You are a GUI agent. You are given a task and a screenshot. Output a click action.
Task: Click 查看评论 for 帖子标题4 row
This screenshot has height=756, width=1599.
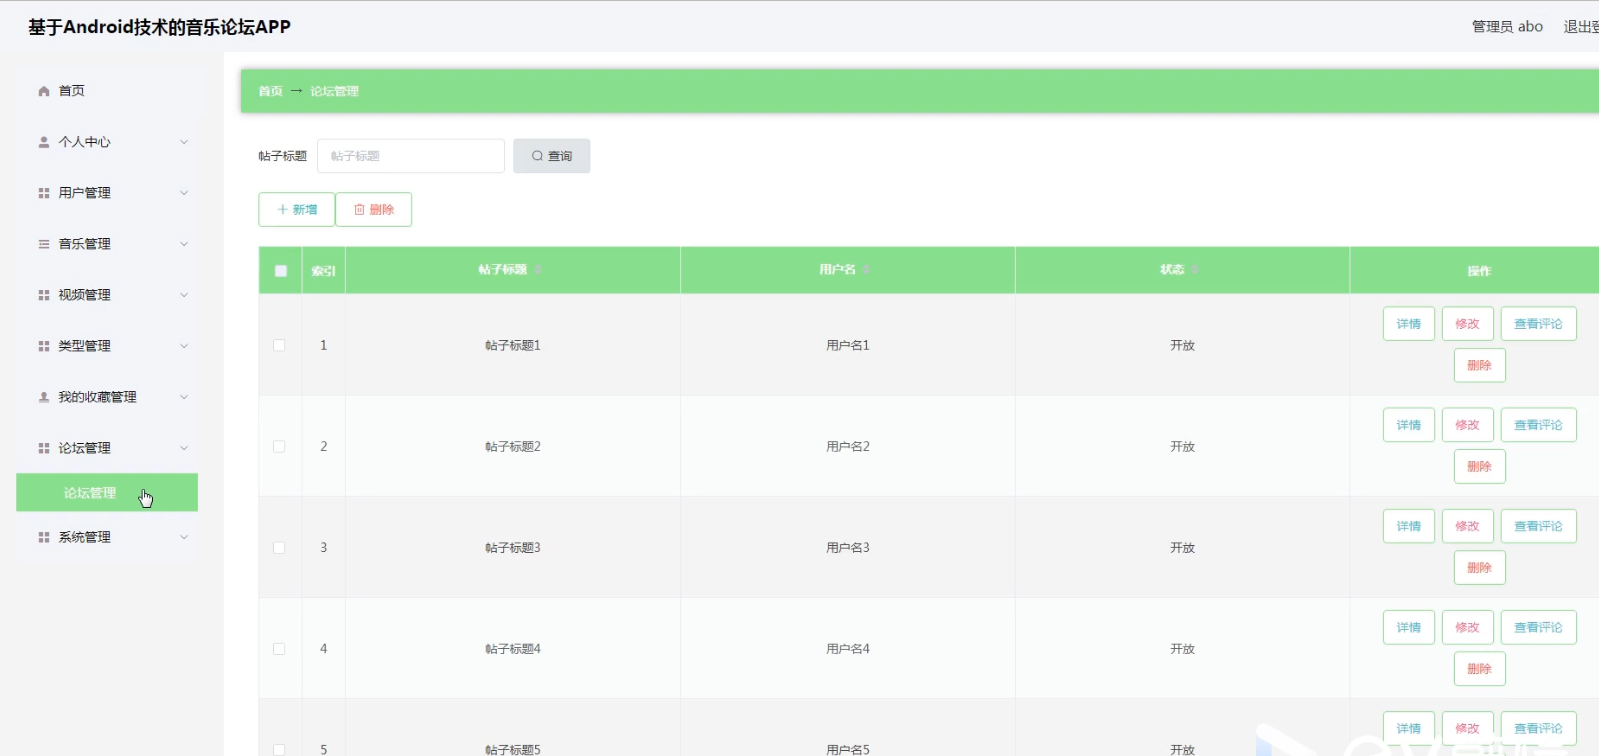1538,628
